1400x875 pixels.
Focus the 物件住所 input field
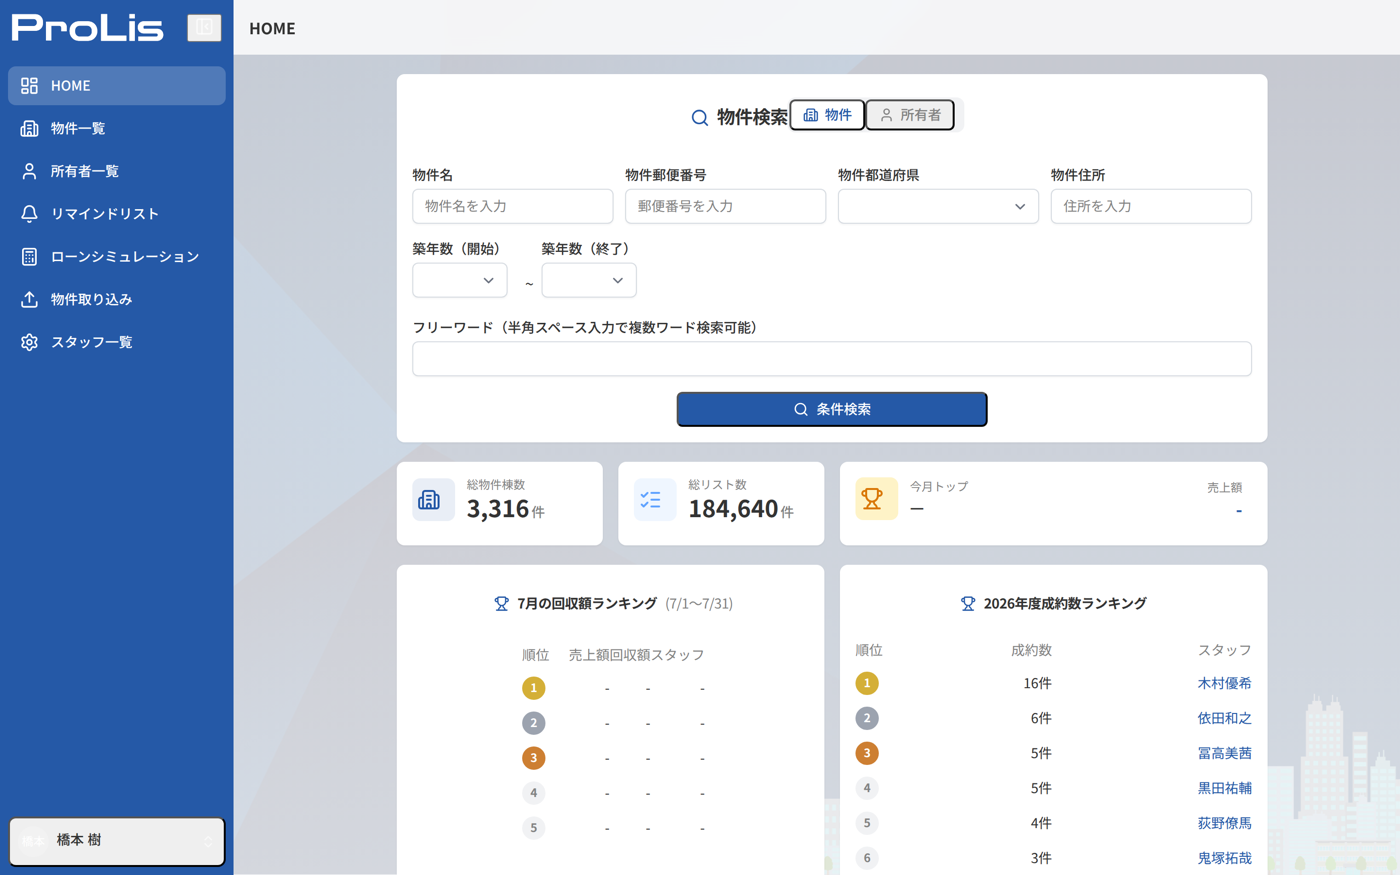tap(1151, 207)
